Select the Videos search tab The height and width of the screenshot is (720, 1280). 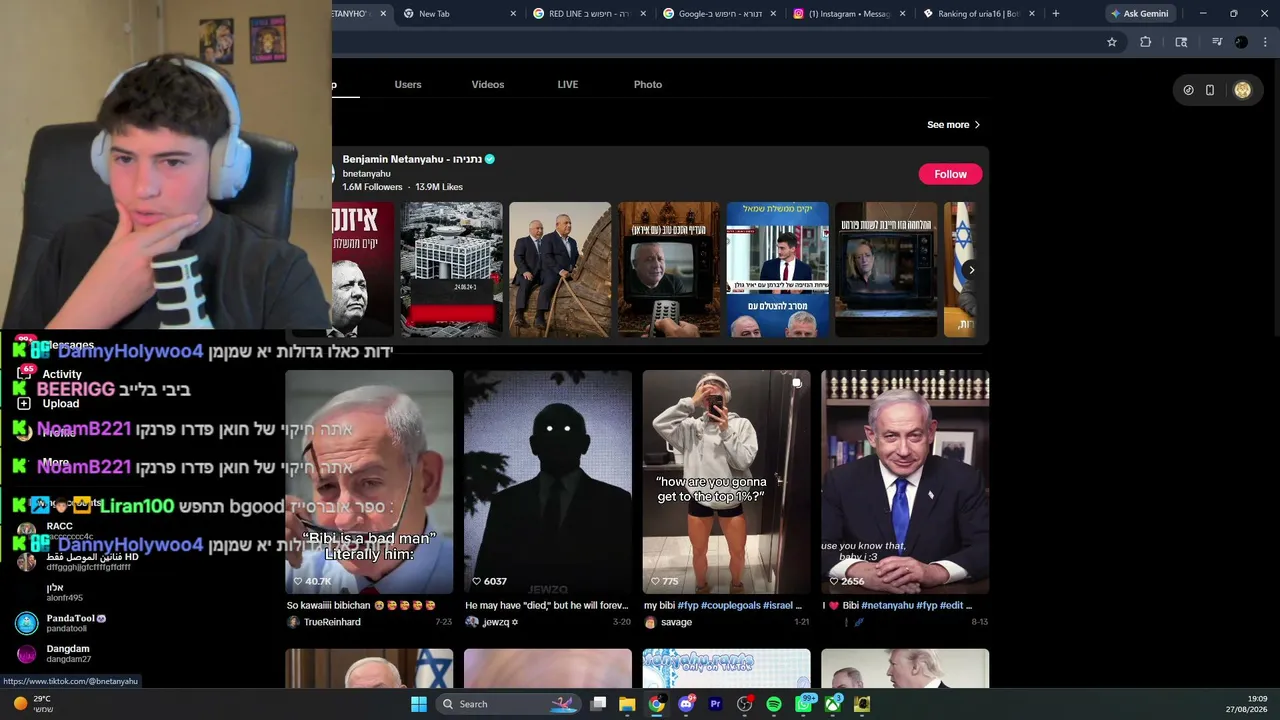coord(488,84)
